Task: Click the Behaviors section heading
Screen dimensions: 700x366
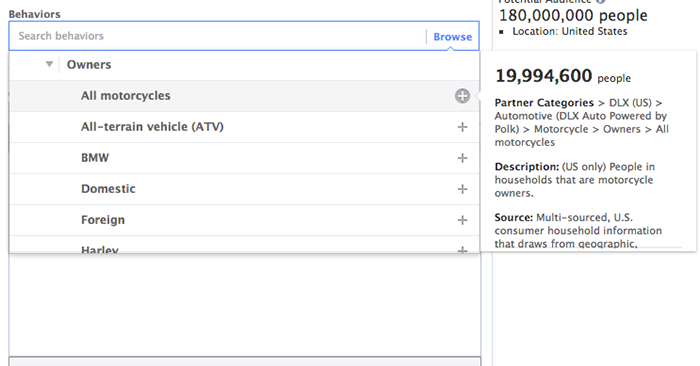Action: pos(34,14)
